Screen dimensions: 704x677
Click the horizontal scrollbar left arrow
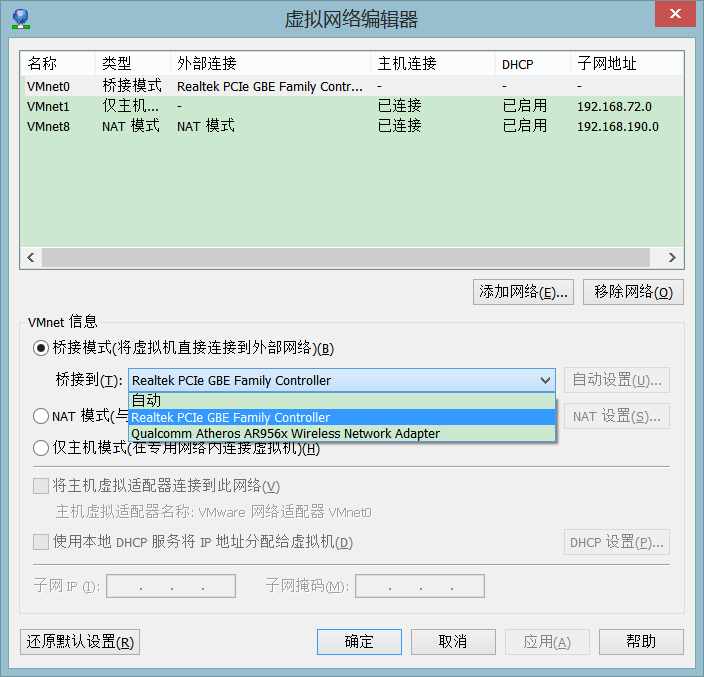click(31, 258)
